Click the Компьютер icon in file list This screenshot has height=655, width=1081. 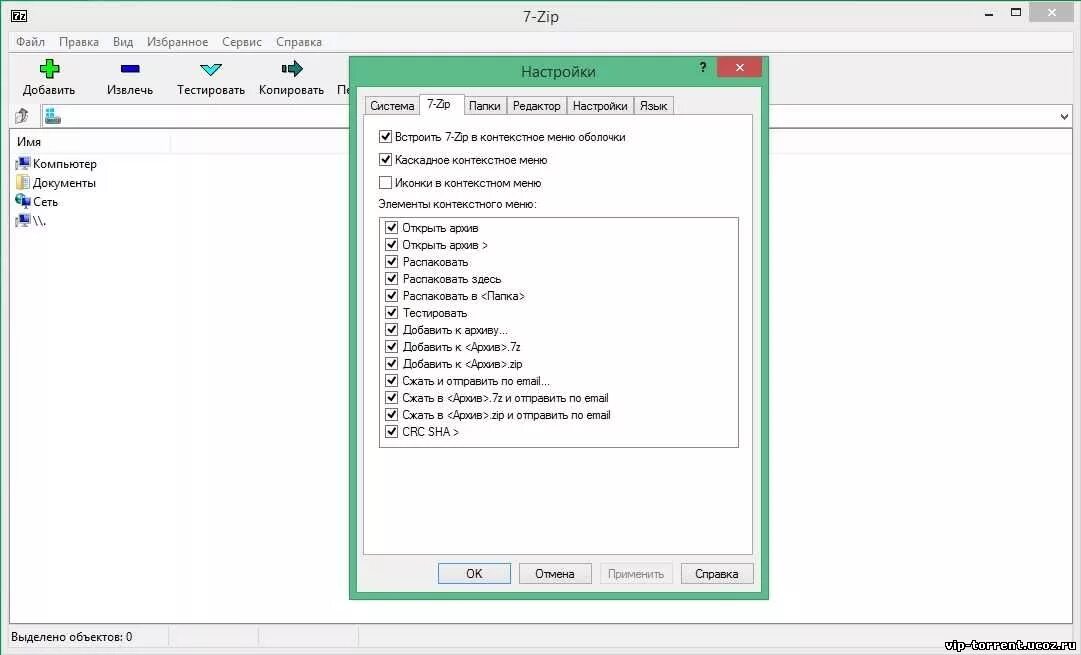23,163
